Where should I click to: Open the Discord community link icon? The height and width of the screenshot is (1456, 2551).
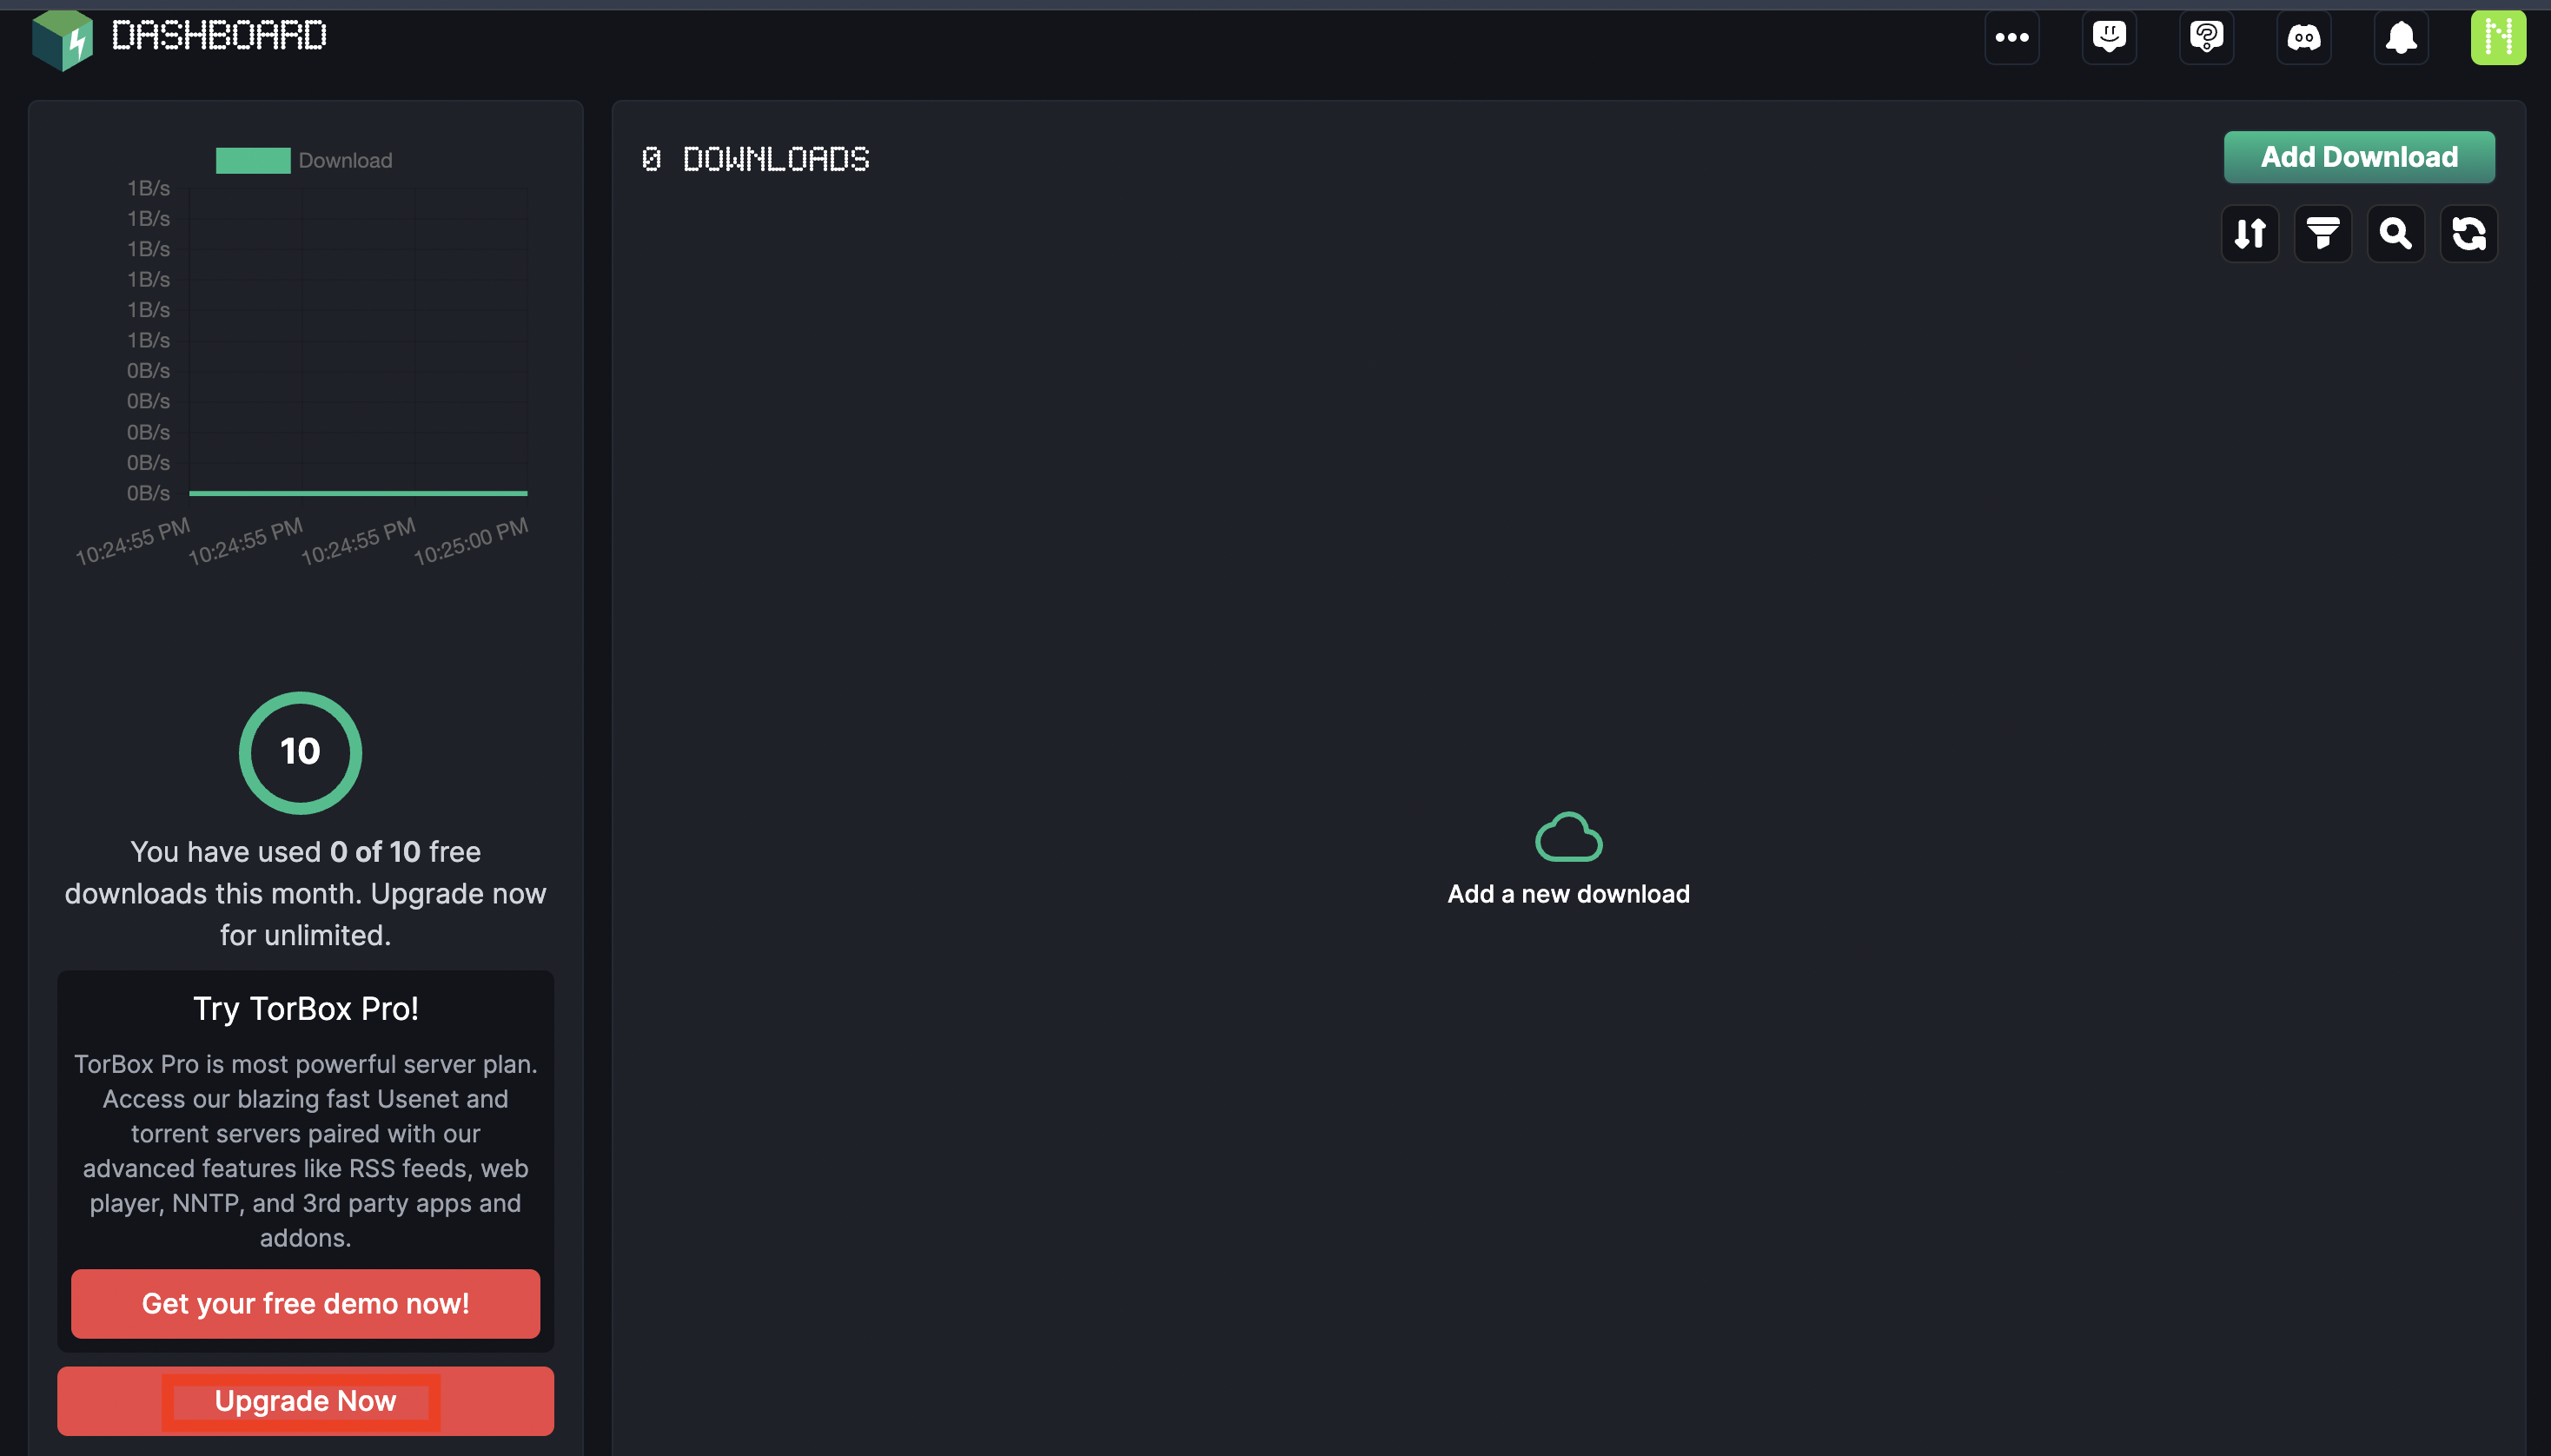click(2304, 38)
